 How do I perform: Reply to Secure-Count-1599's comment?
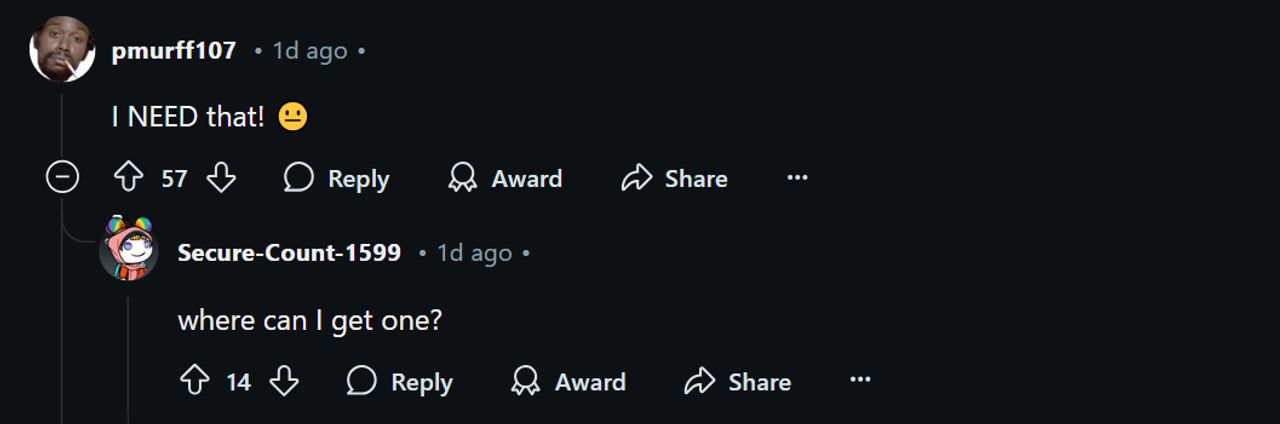[399, 381]
